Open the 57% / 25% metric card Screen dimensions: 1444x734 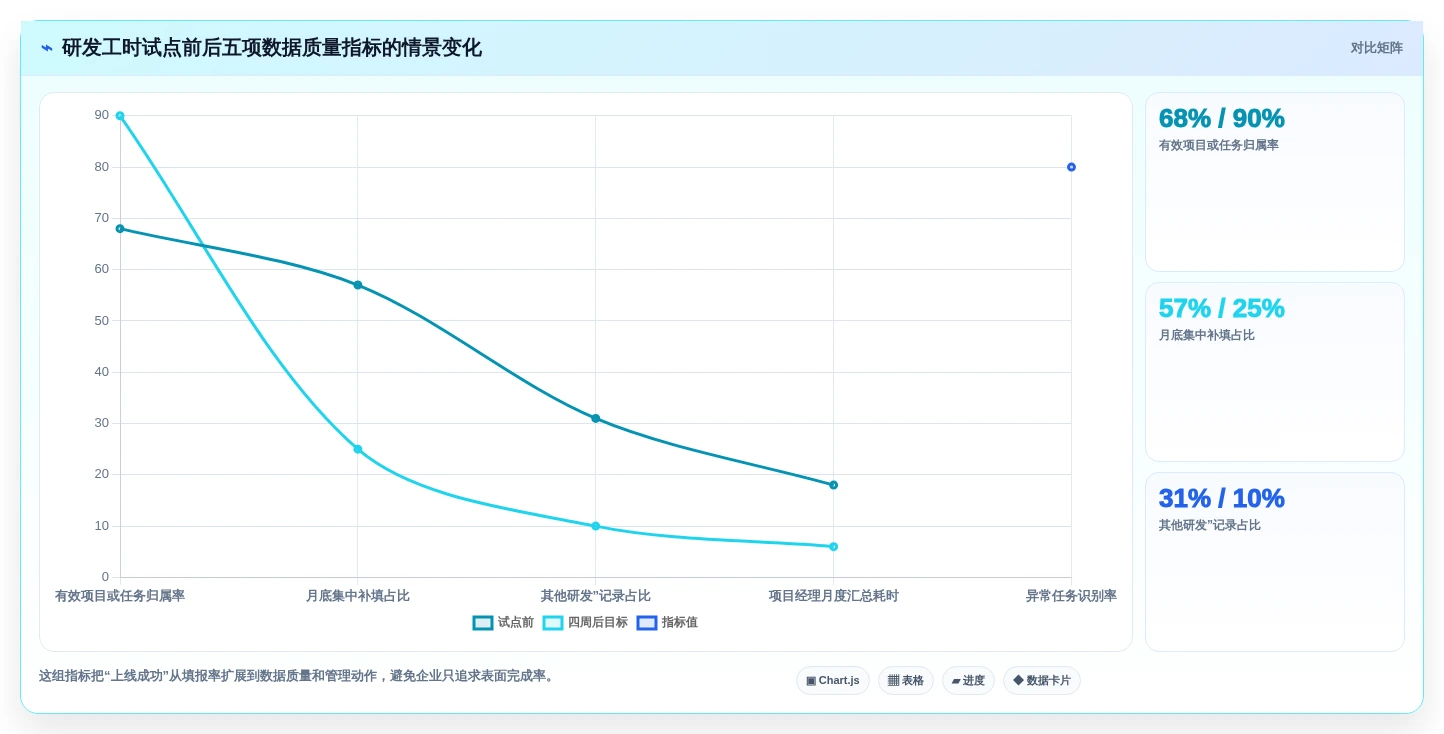point(1275,372)
